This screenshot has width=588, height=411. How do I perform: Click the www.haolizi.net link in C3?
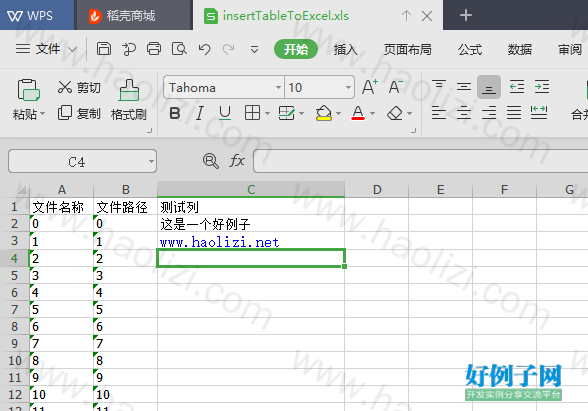click(220, 242)
